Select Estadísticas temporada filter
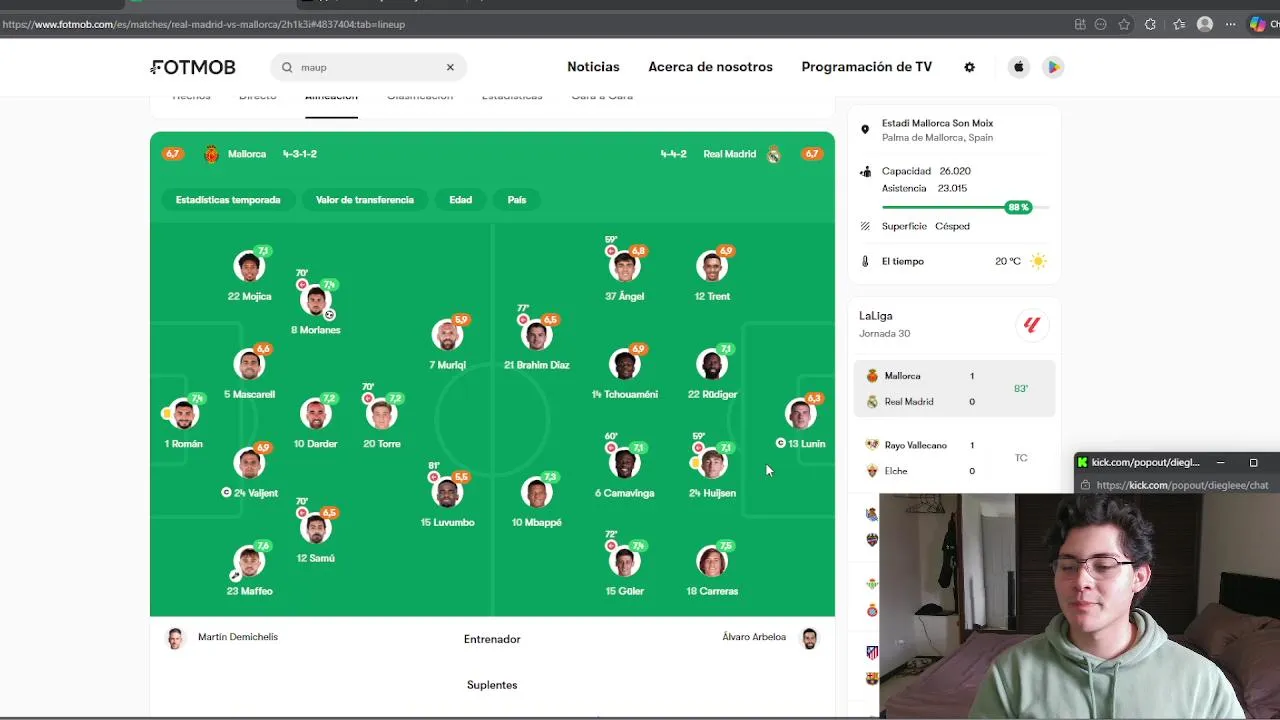The height and width of the screenshot is (720, 1280). pos(228,200)
